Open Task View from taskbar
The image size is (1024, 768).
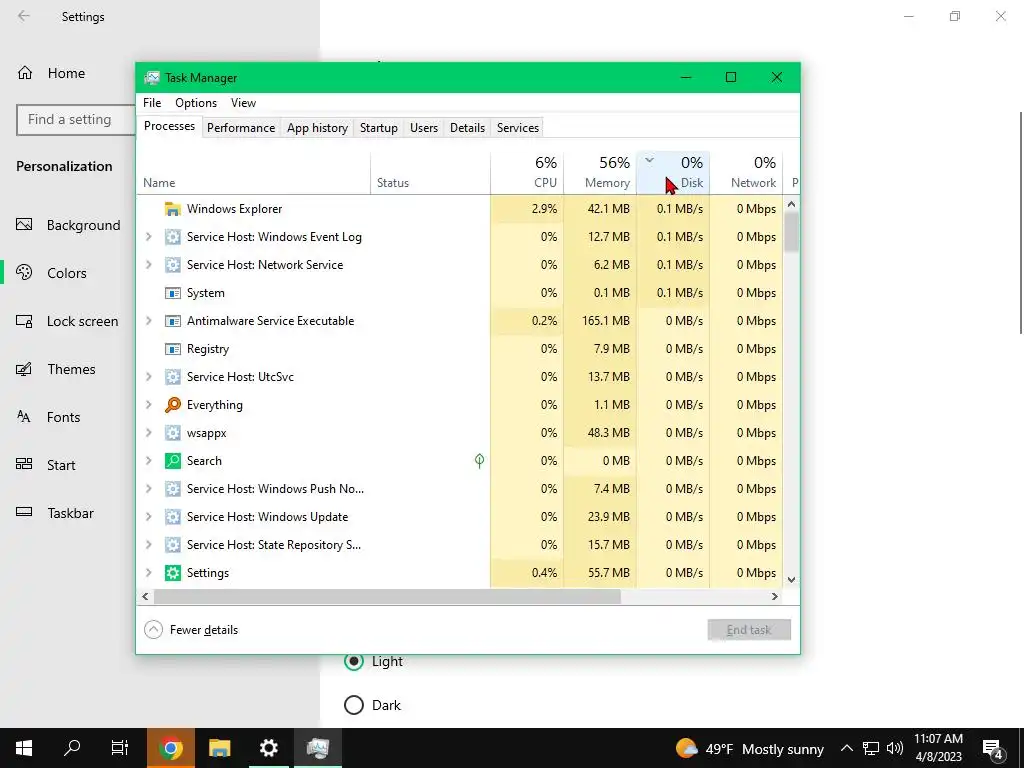pyautogui.click(x=120, y=748)
